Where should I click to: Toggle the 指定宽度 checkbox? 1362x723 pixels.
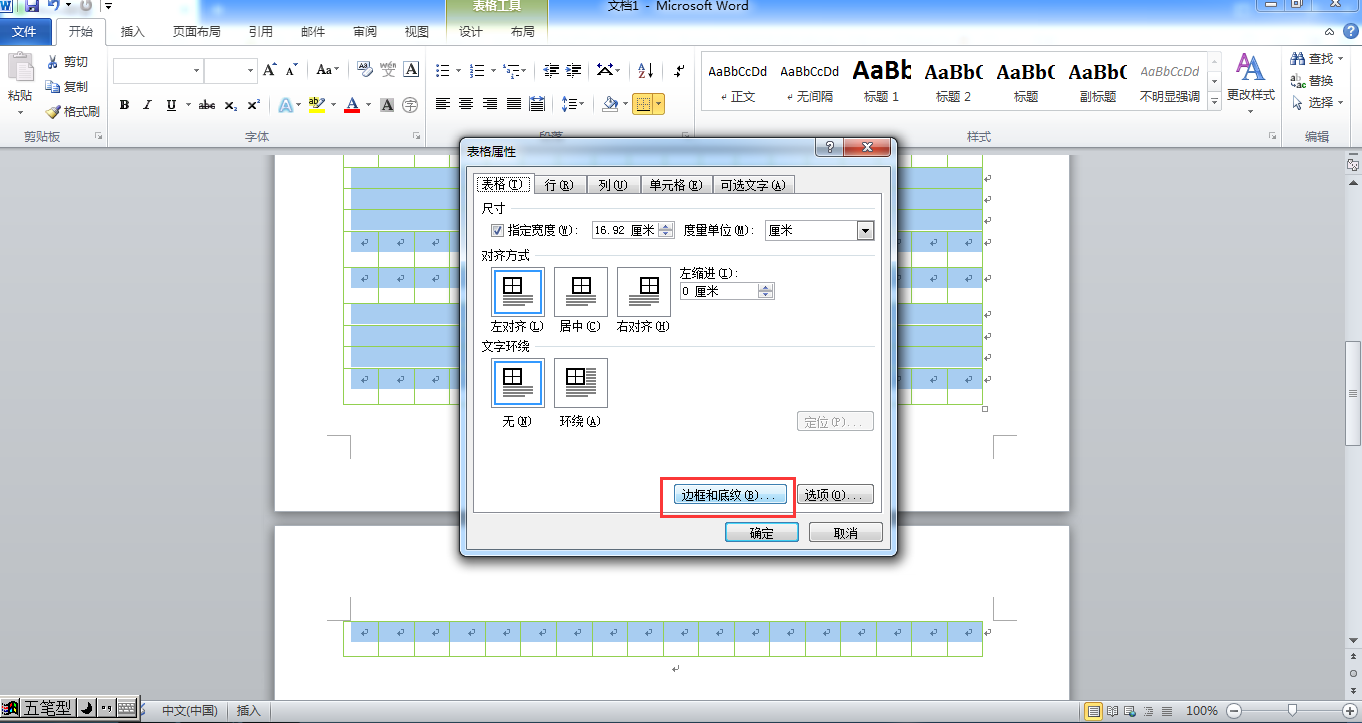pos(497,230)
